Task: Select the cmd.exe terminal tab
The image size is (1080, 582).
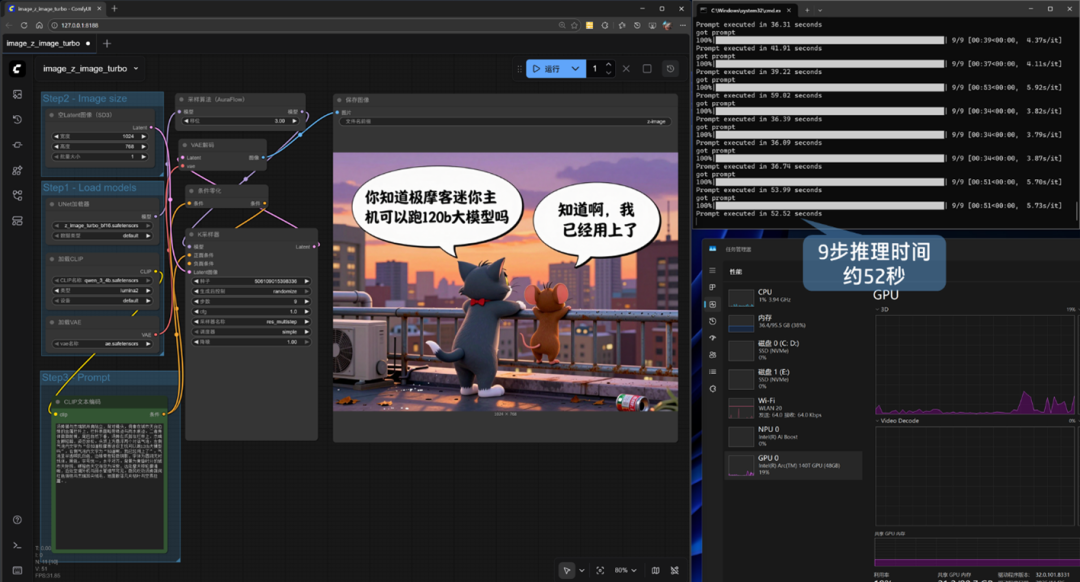Action: 747,10
